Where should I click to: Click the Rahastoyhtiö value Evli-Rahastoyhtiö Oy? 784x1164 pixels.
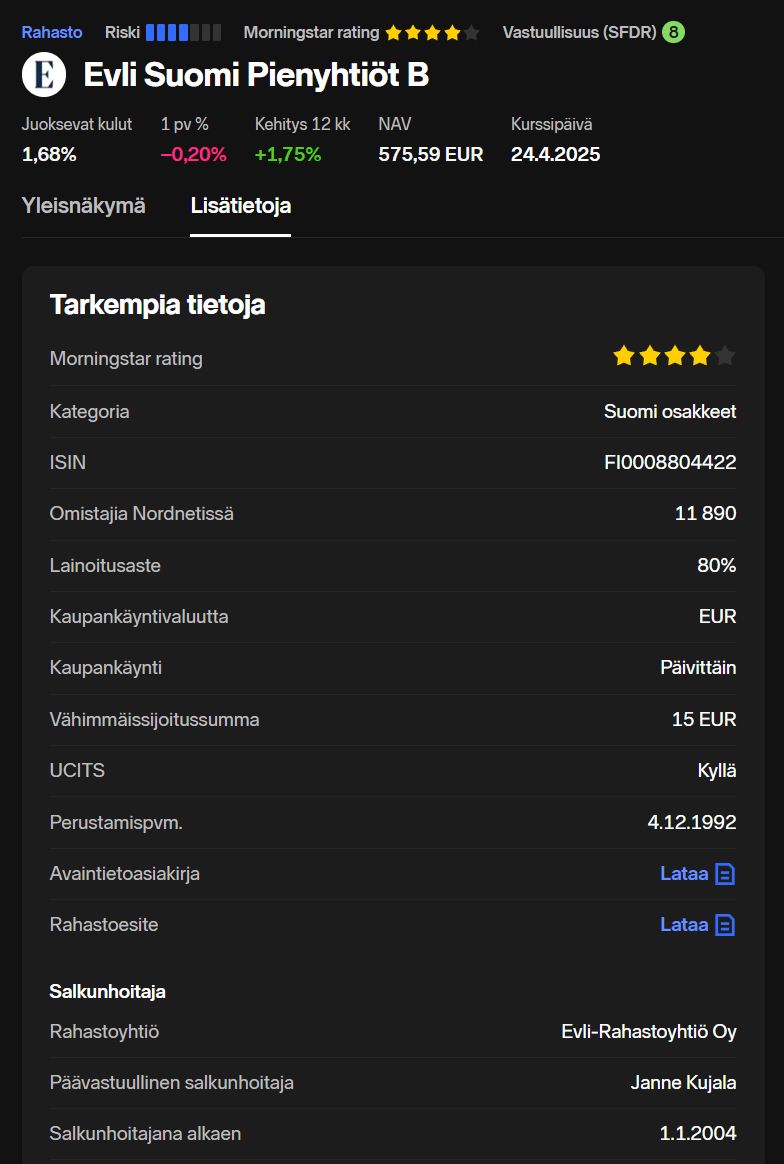[649, 1032]
